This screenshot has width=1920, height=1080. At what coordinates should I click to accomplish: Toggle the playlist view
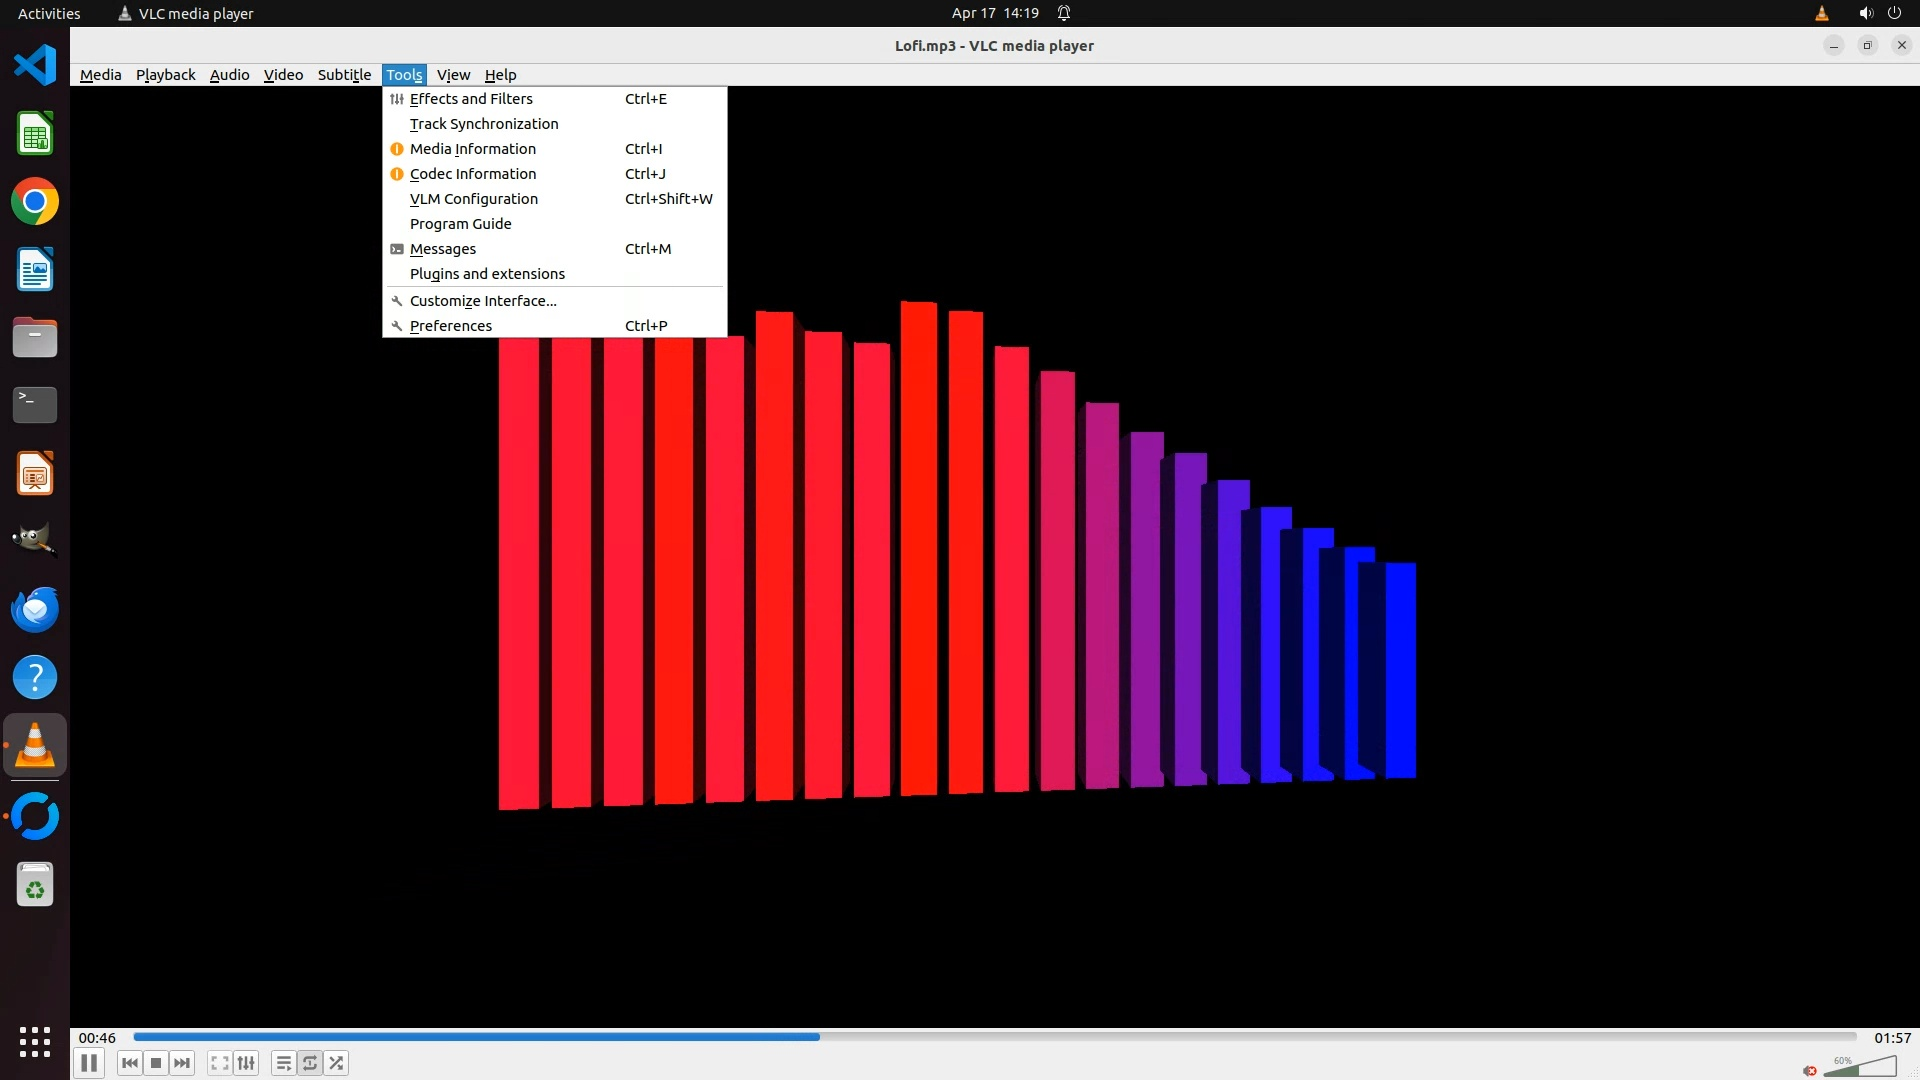tap(284, 1063)
